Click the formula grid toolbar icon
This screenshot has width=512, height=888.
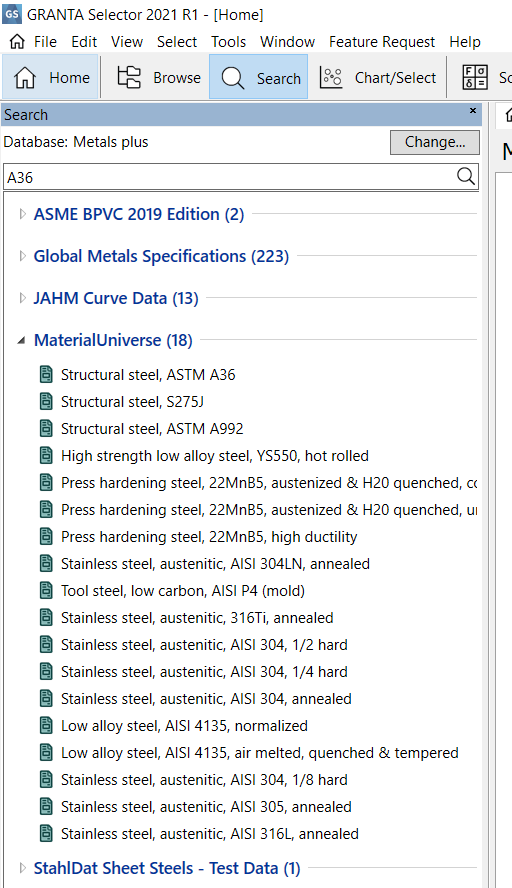click(475, 78)
